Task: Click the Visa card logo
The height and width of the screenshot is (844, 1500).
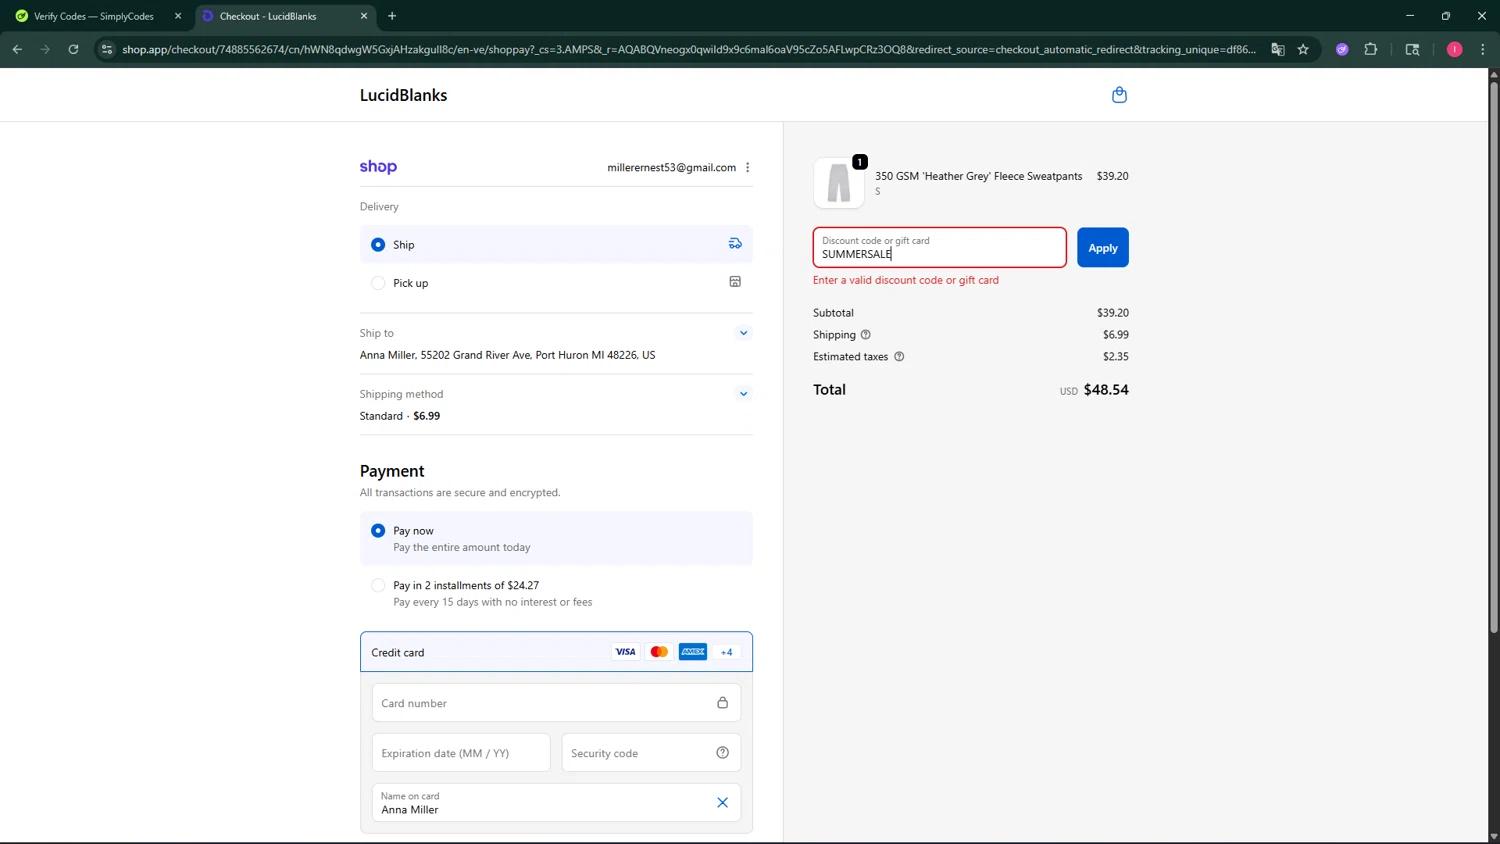Action: point(625,652)
